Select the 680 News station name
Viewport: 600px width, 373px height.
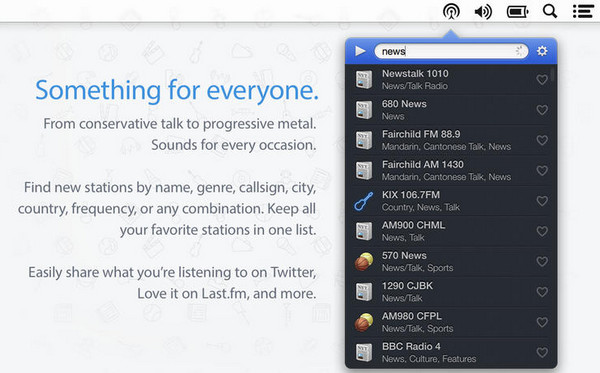click(404, 104)
